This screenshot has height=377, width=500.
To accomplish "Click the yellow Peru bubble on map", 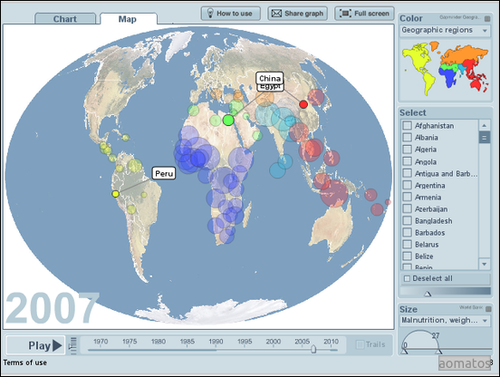I will 115,194.
